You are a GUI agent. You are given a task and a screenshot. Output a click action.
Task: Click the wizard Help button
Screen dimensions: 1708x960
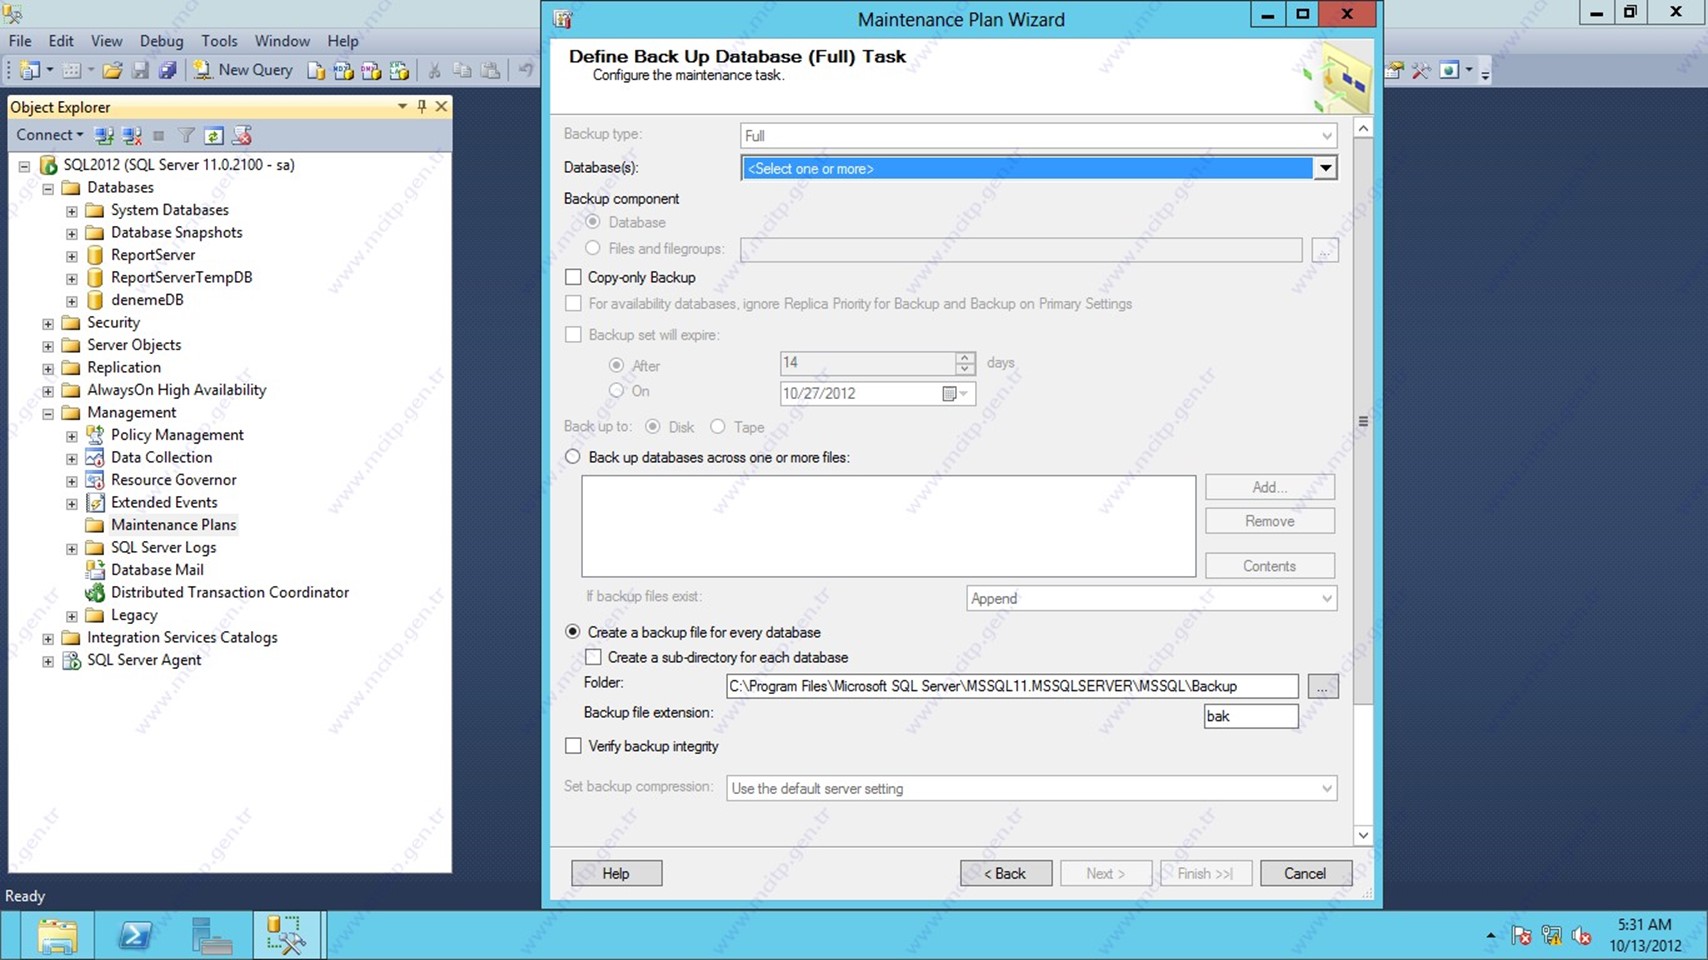pyautogui.click(x=616, y=873)
